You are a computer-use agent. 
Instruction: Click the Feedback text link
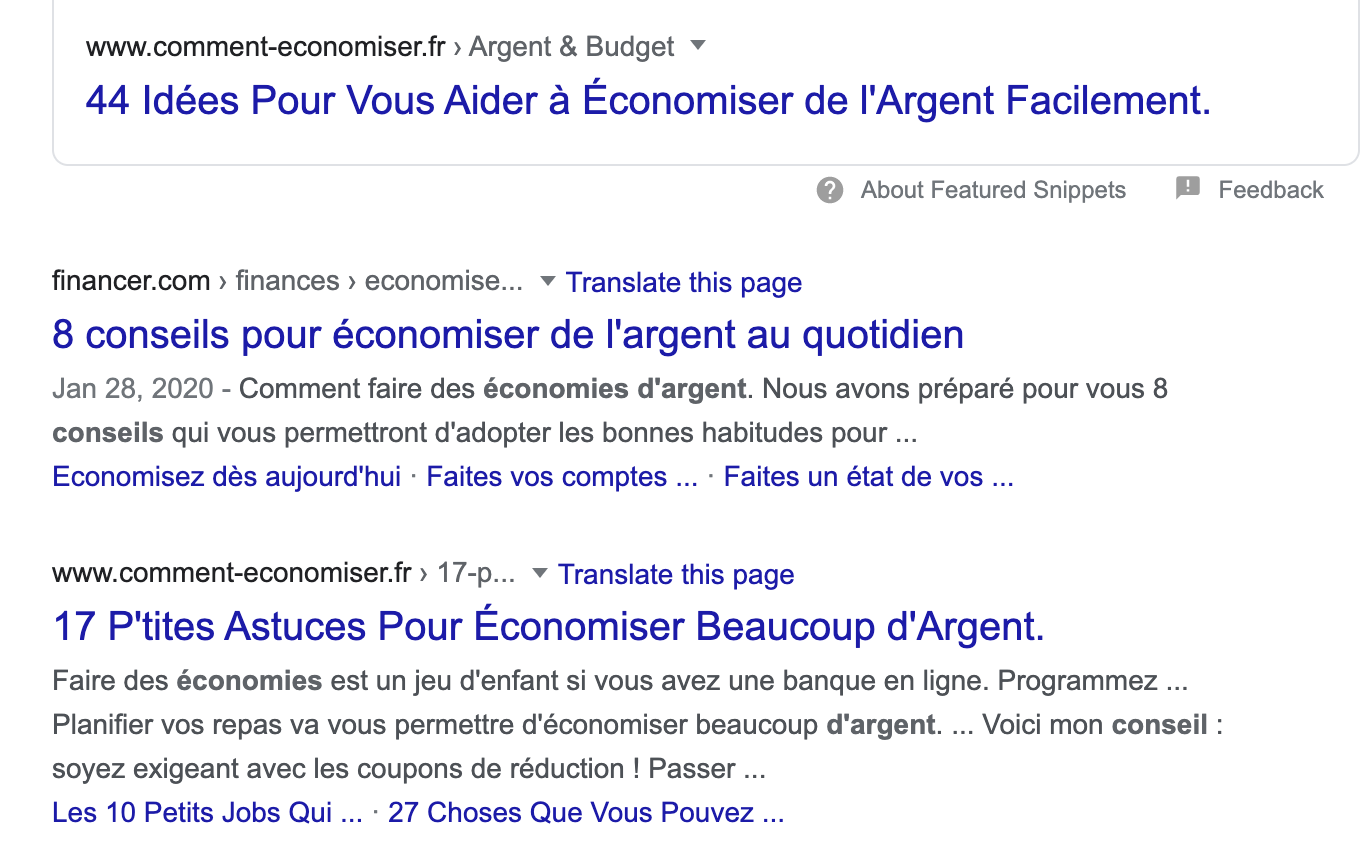click(x=1270, y=190)
